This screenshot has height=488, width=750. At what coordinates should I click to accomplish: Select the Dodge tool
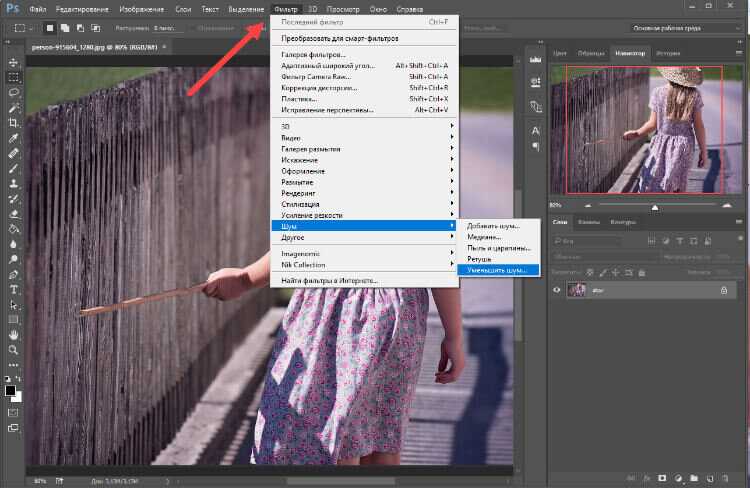coord(13,259)
